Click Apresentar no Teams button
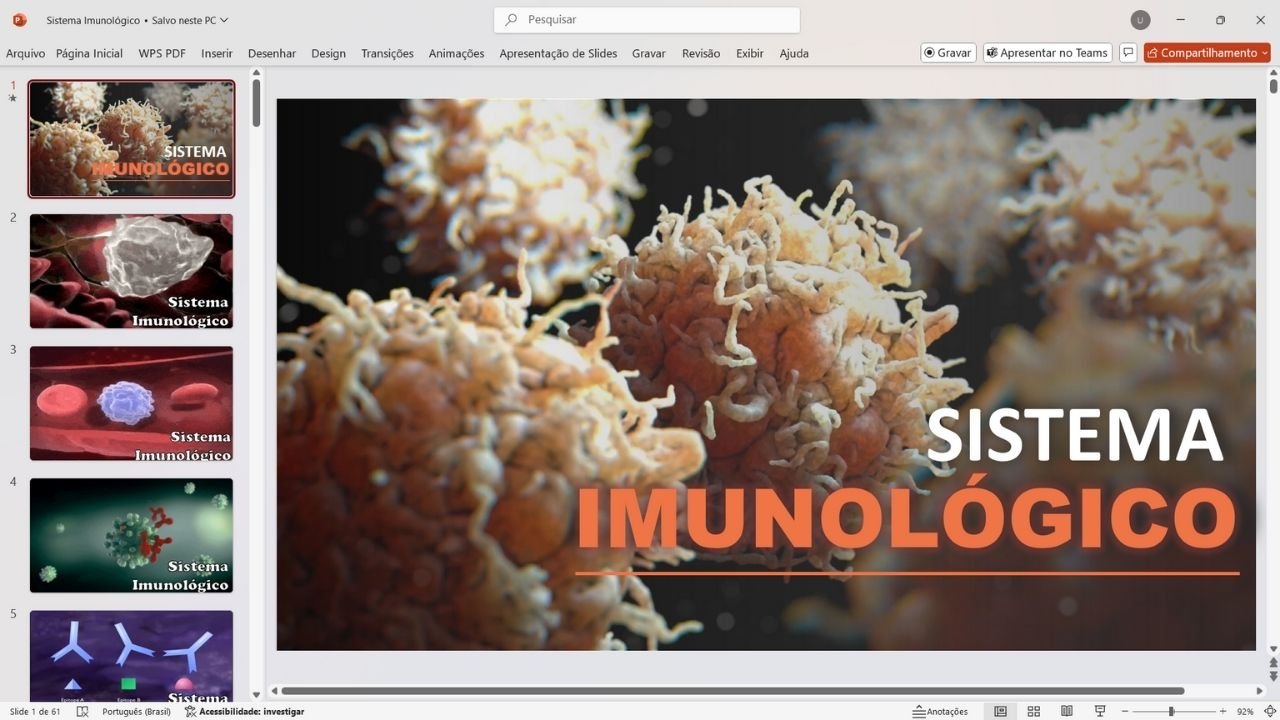This screenshot has width=1280, height=720. (x=1047, y=53)
